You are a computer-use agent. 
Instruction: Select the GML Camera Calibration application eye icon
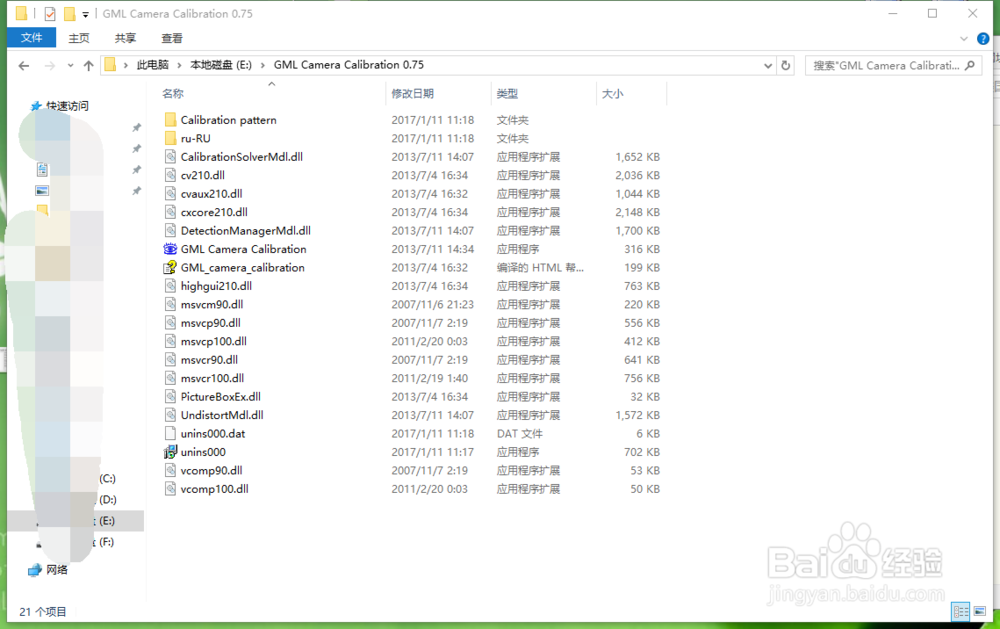pos(170,249)
